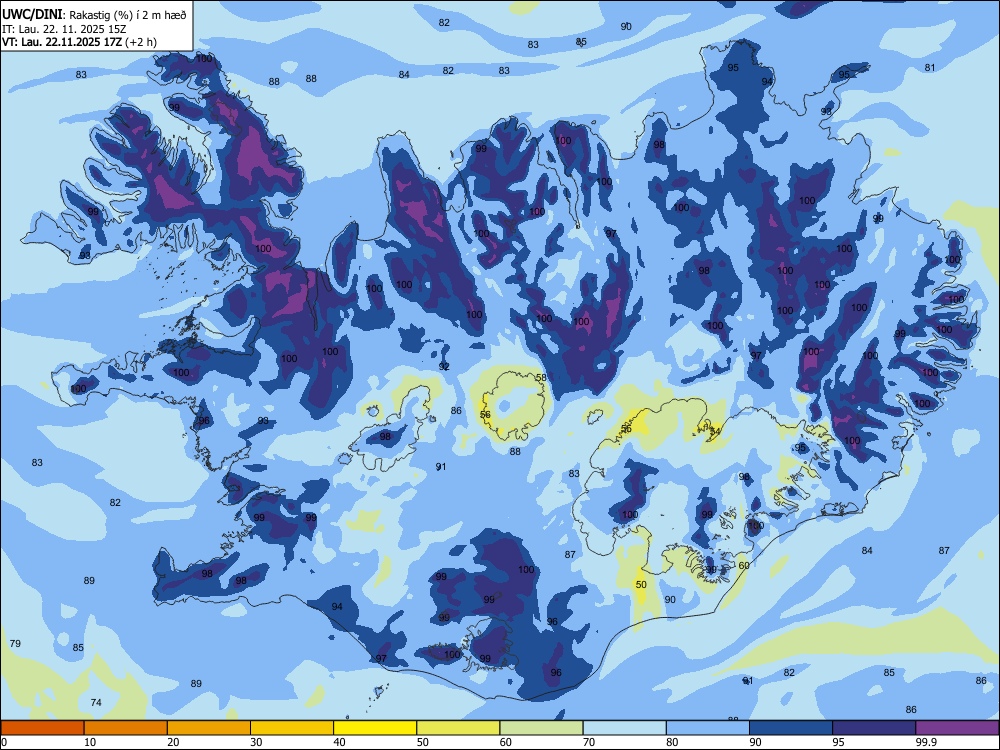Click the 'UWC/DINI' title text

32,15
